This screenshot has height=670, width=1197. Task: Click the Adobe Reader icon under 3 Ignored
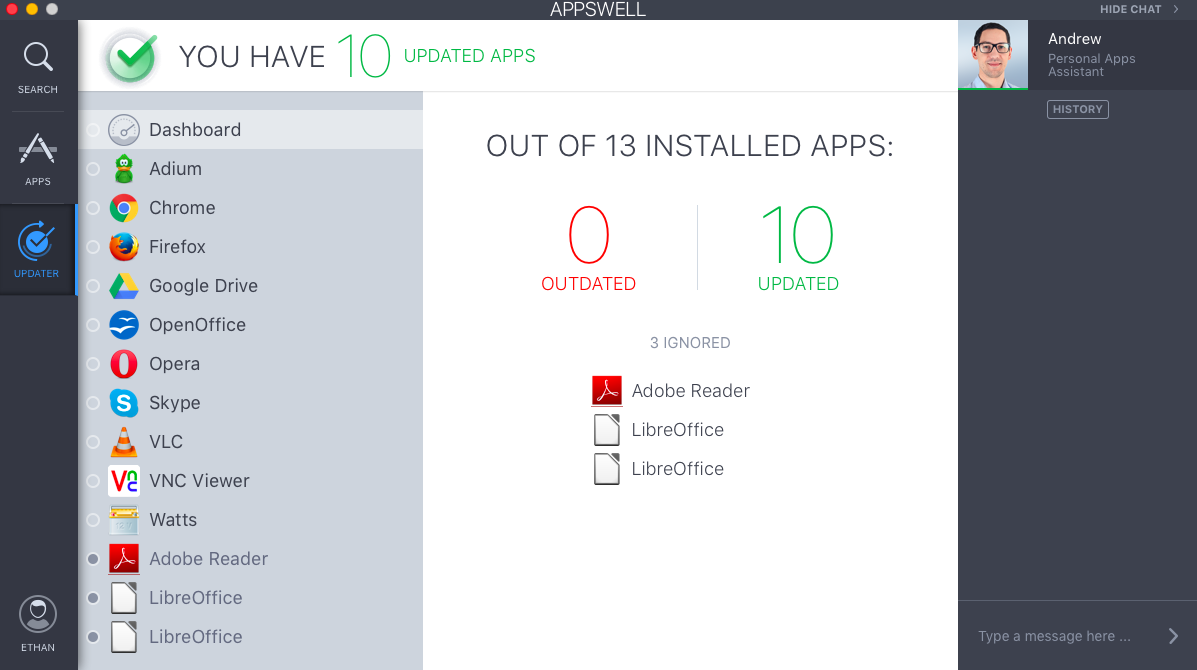(x=607, y=391)
